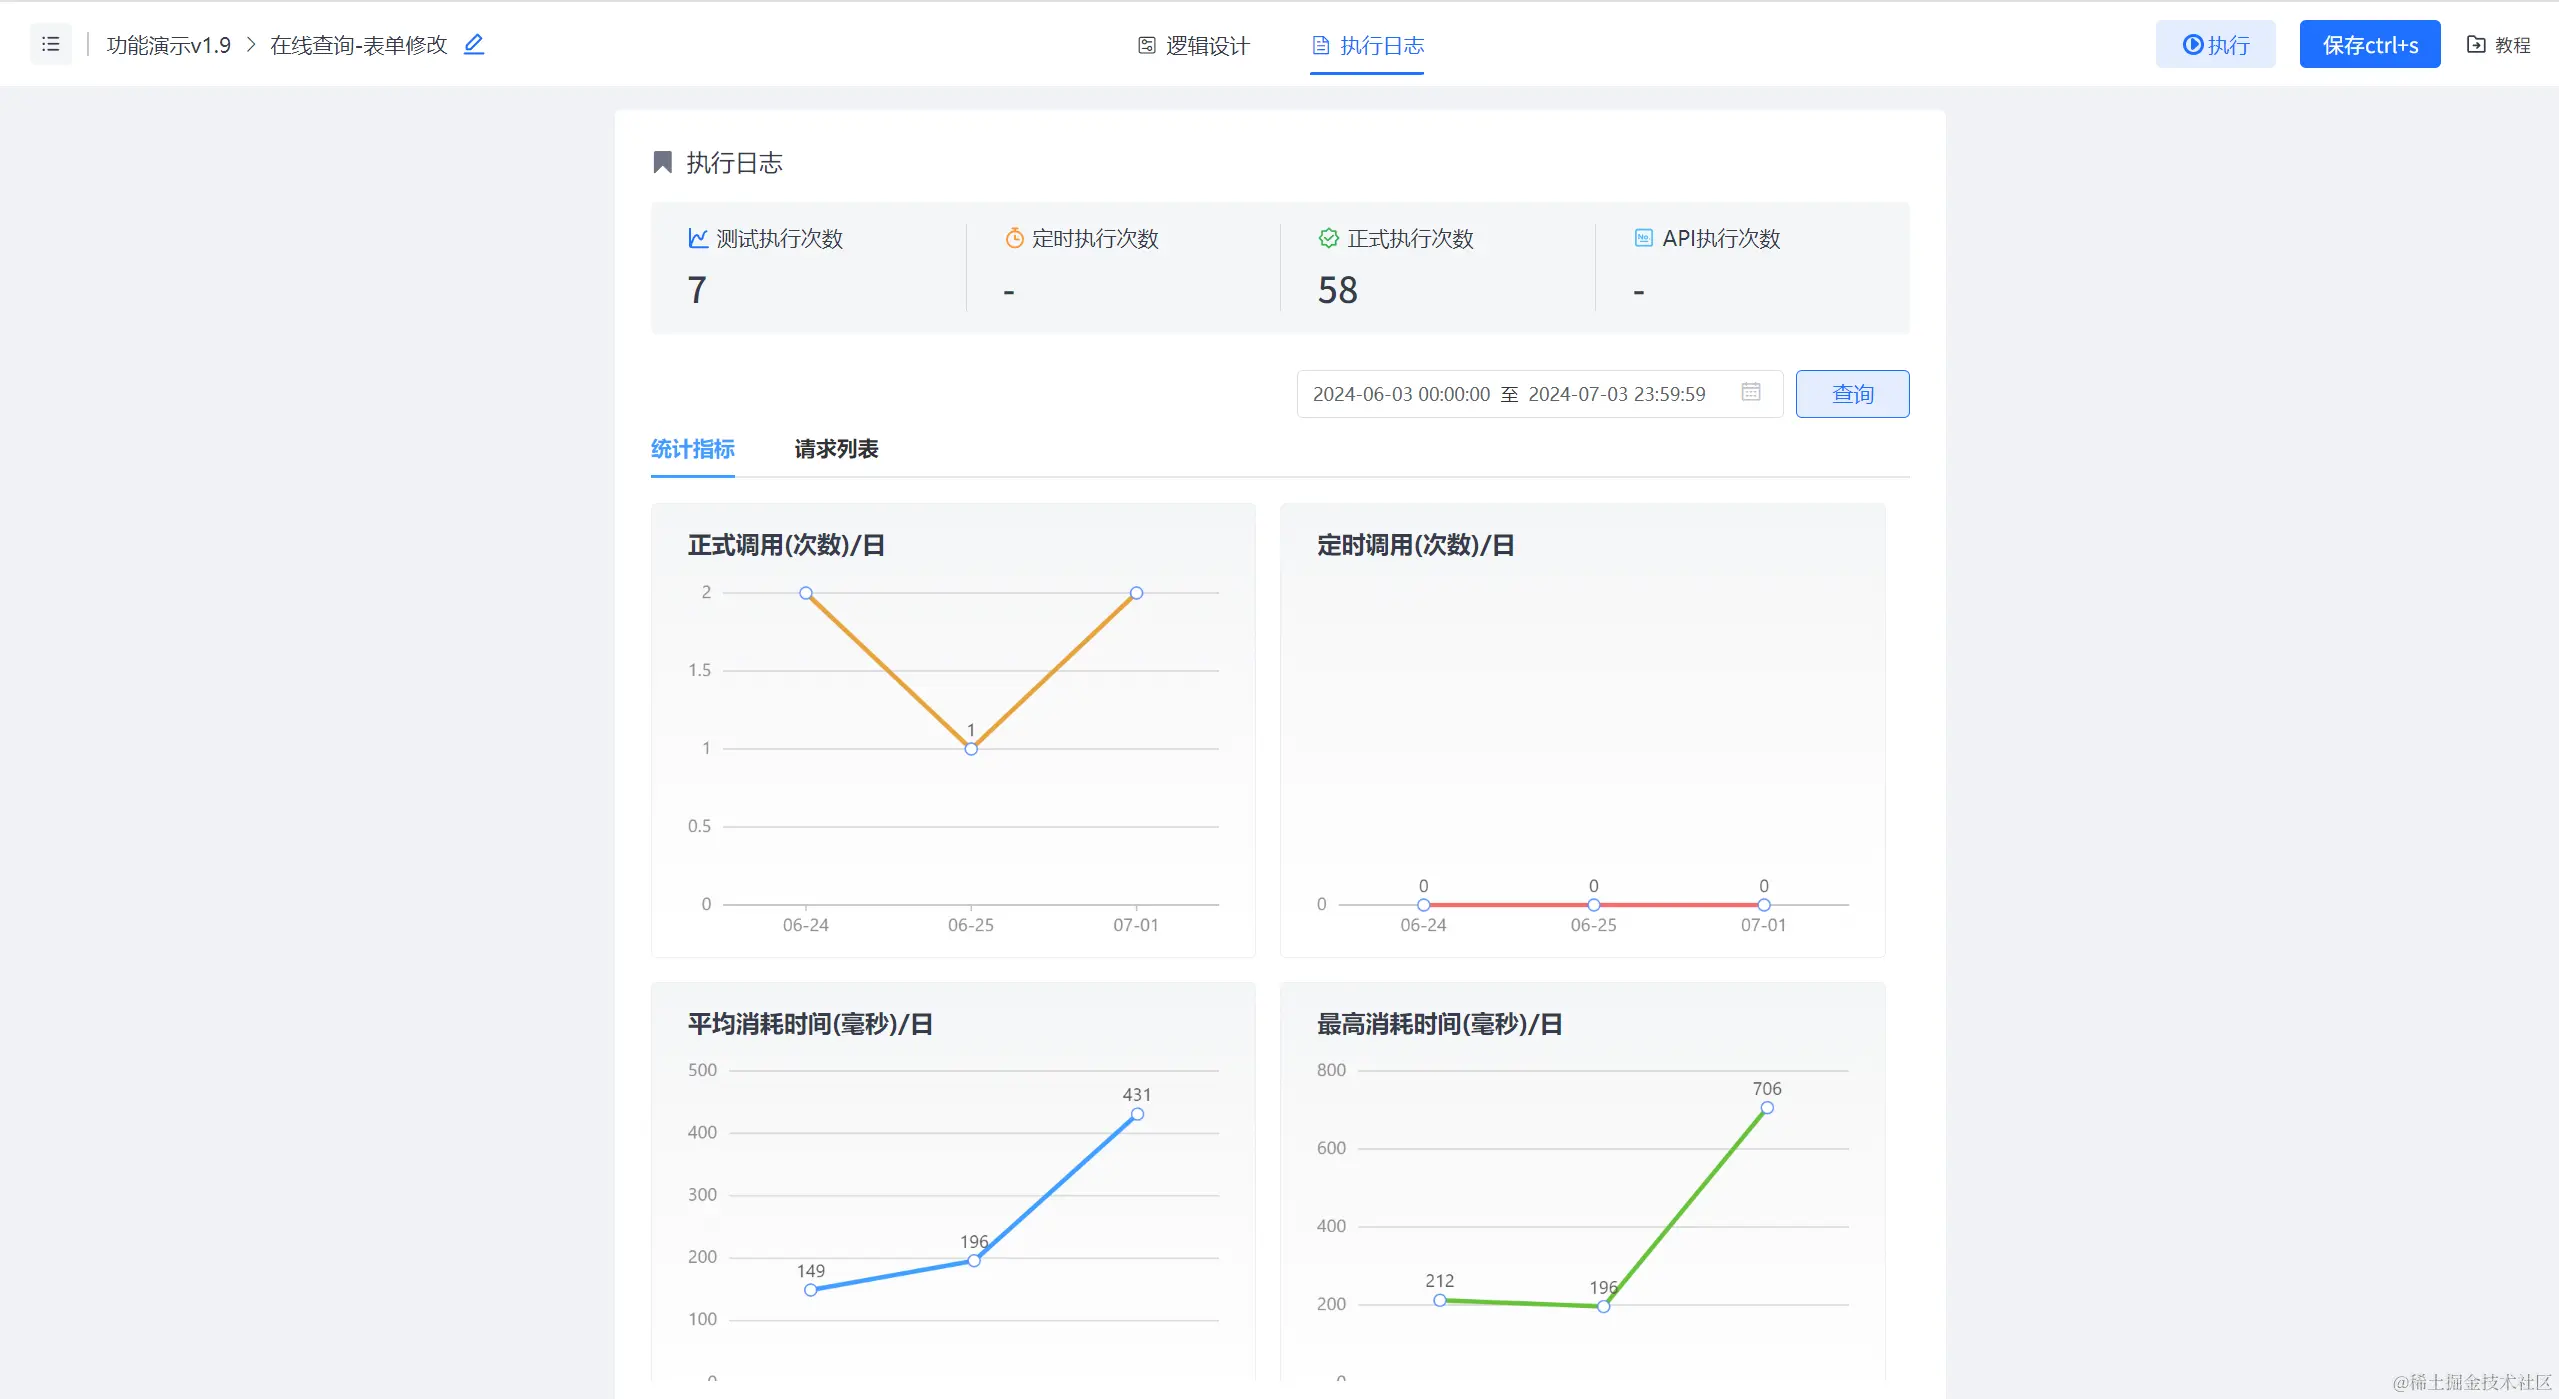Click the calendar icon in the date field
This screenshot has width=2559, height=1399.
point(1750,392)
